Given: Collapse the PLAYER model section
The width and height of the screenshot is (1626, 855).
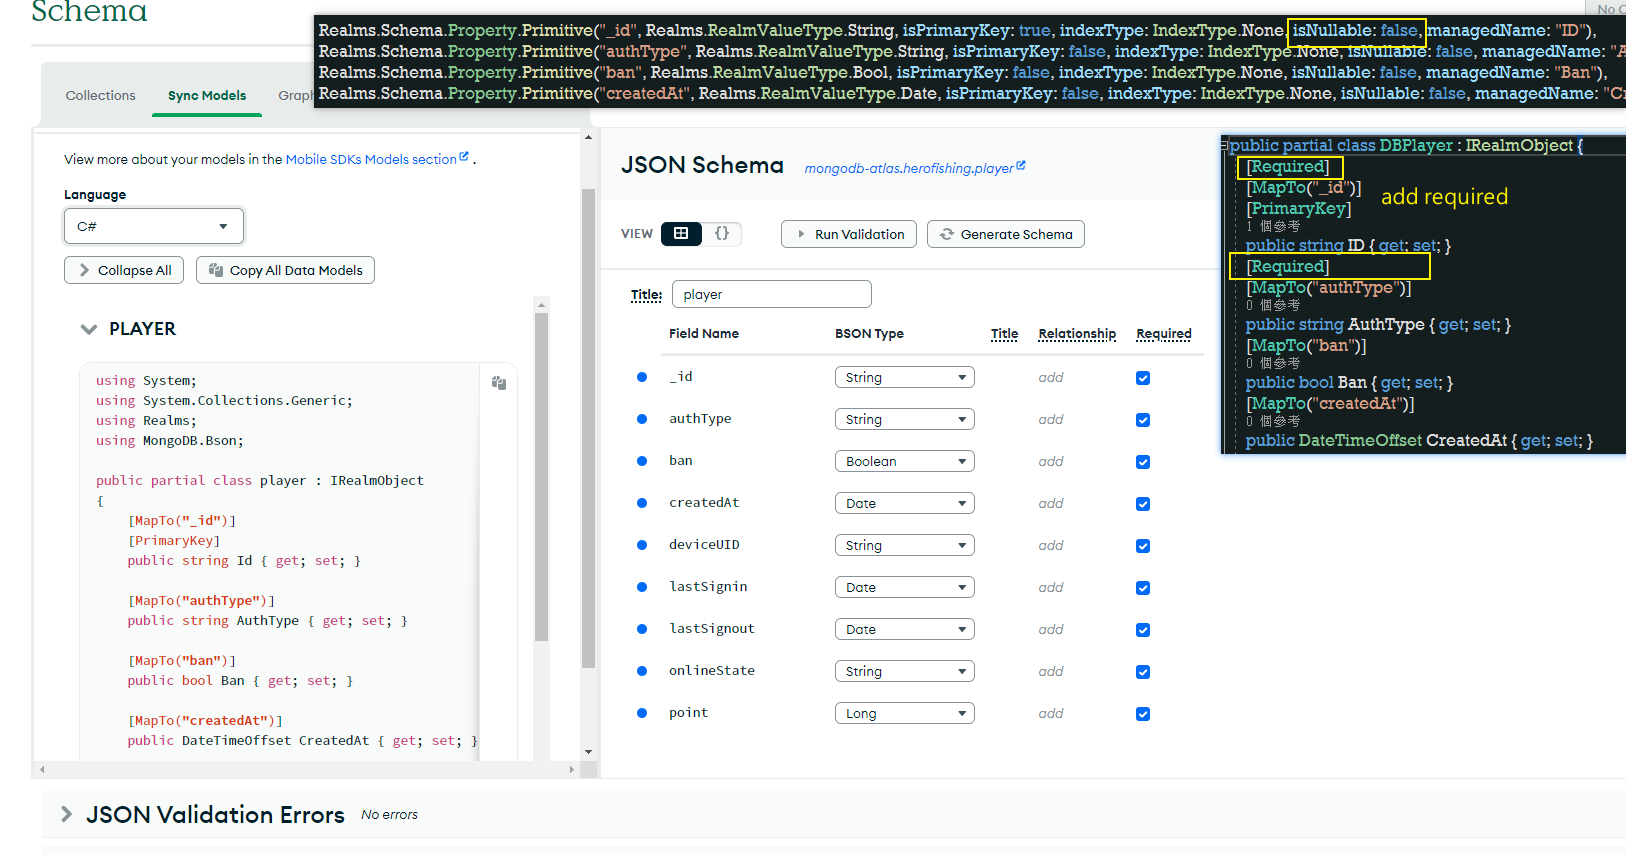Looking at the screenshot, I should tap(89, 329).
